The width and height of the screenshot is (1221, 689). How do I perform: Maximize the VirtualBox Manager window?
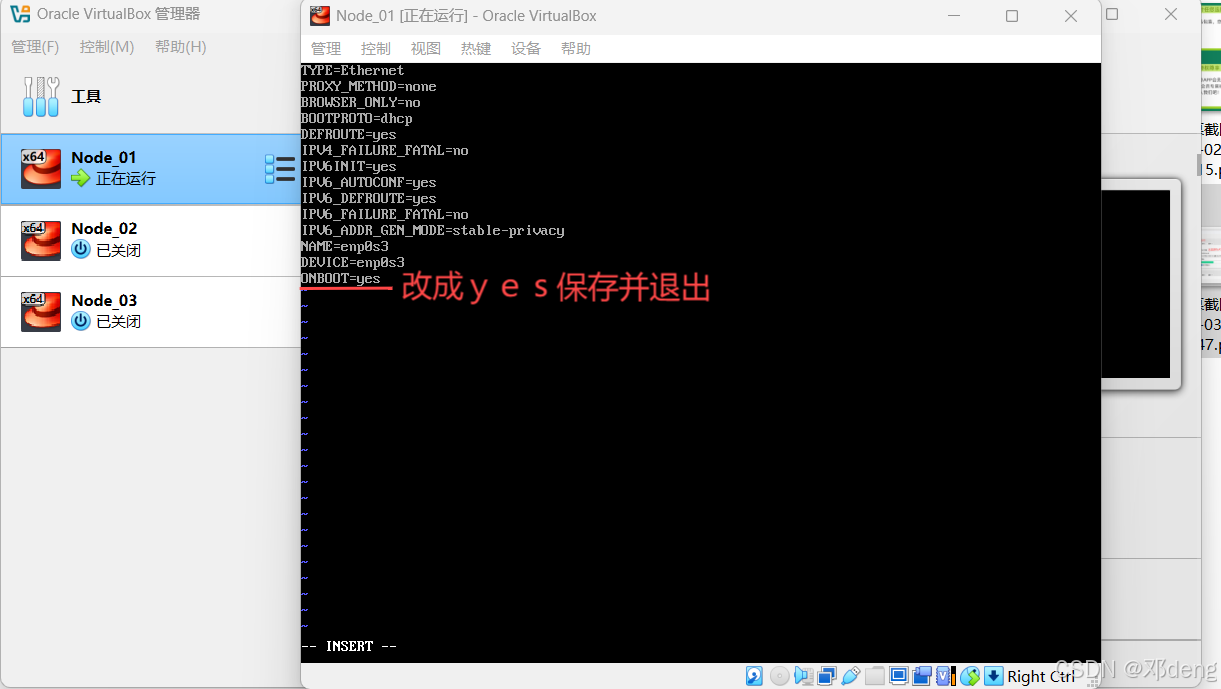click(1112, 14)
